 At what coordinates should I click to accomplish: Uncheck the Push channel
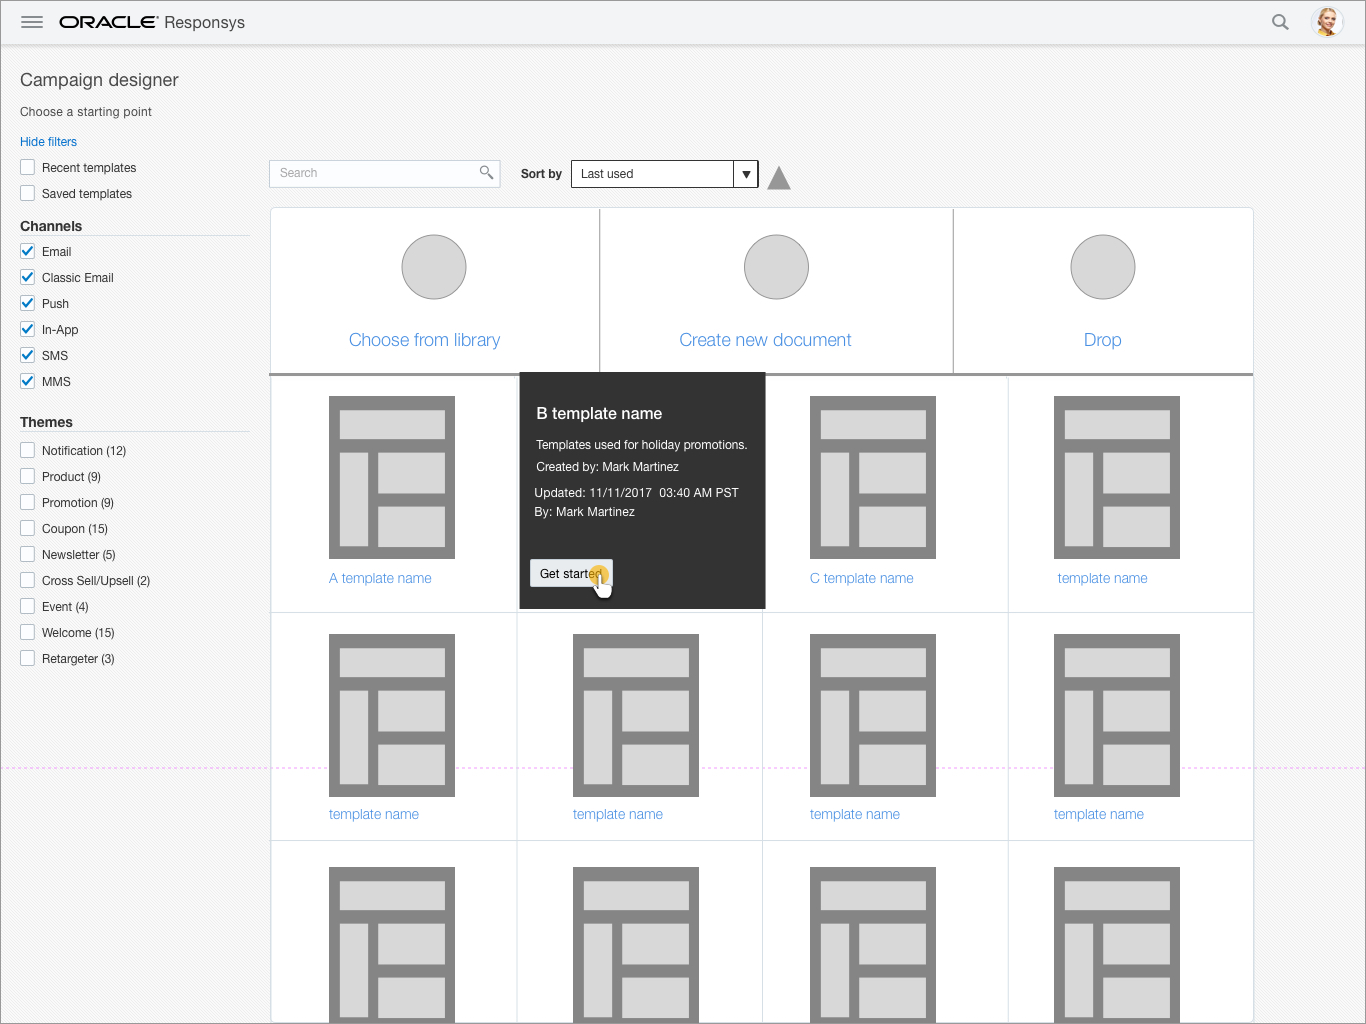click(x=28, y=303)
